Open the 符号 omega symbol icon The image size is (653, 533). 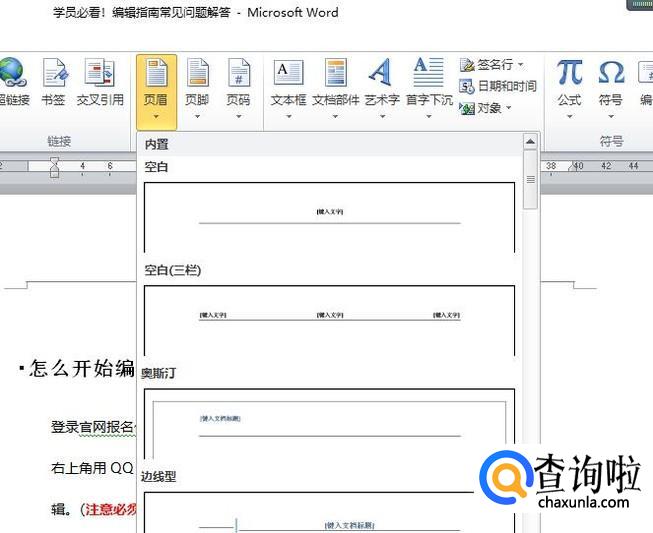click(x=611, y=72)
